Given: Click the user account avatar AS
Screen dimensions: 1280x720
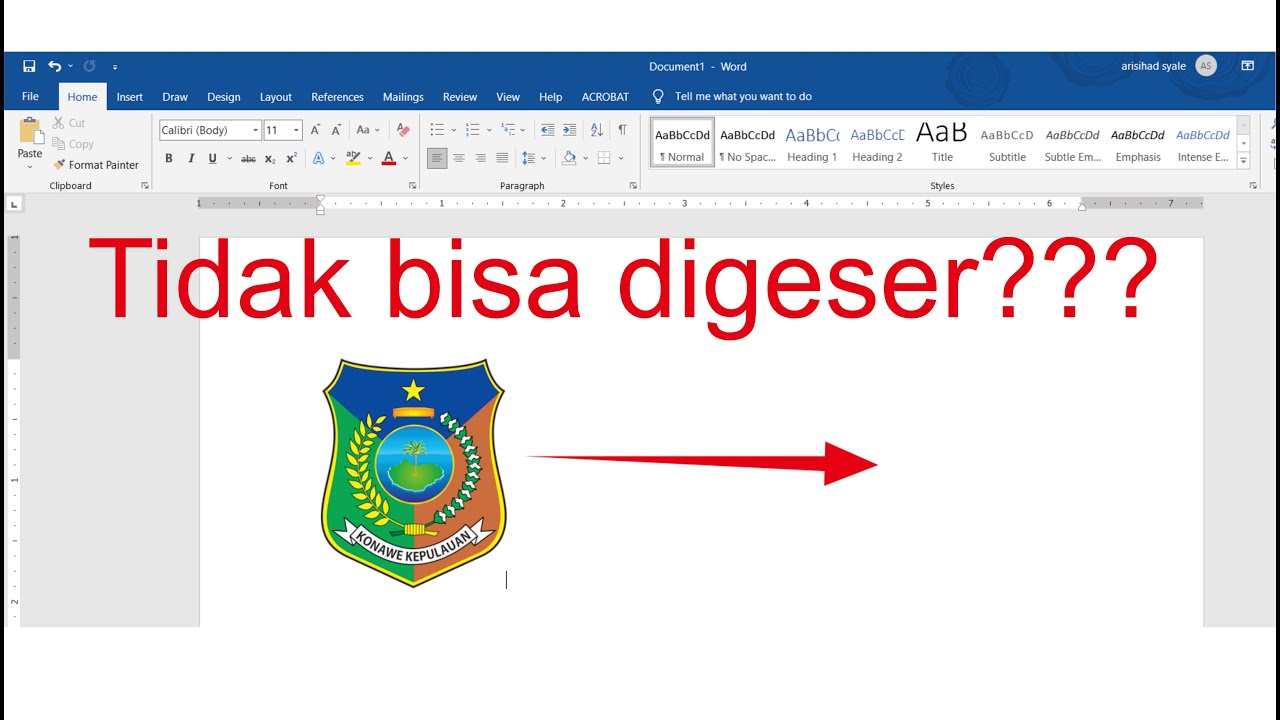Looking at the screenshot, I should pyautogui.click(x=1206, y=66).
